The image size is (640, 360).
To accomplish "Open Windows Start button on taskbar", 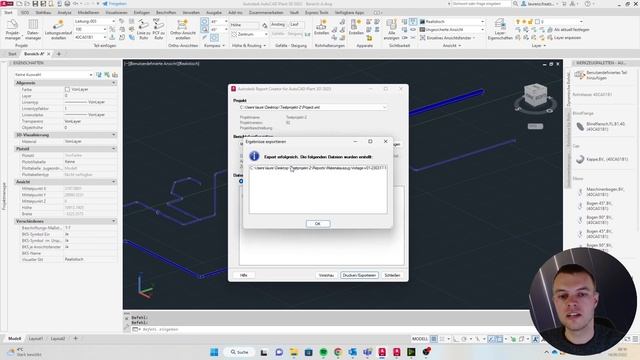I will pyautogui.click(x=214, y=352).
